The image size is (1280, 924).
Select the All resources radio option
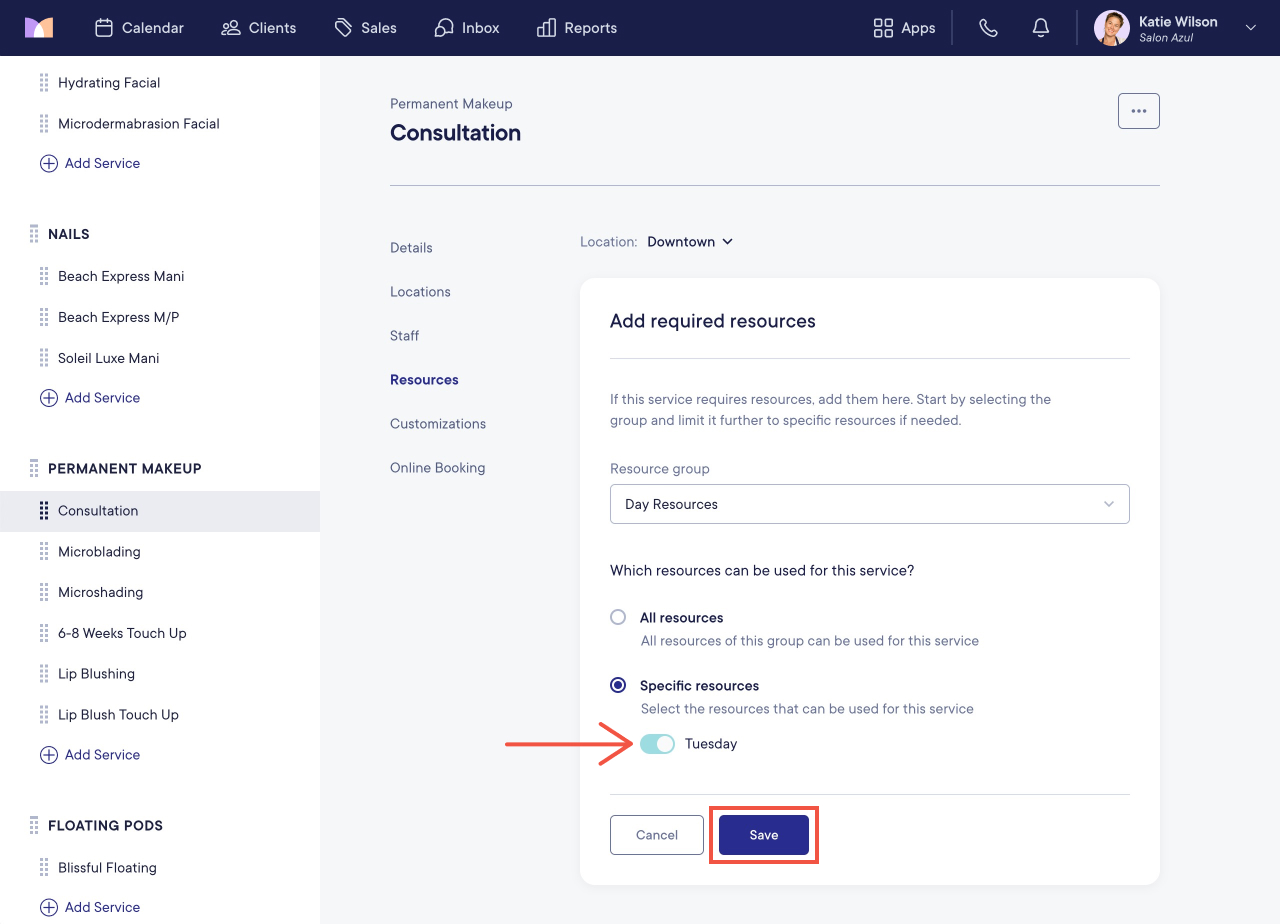pyautogui.click(x=618, y=617)
